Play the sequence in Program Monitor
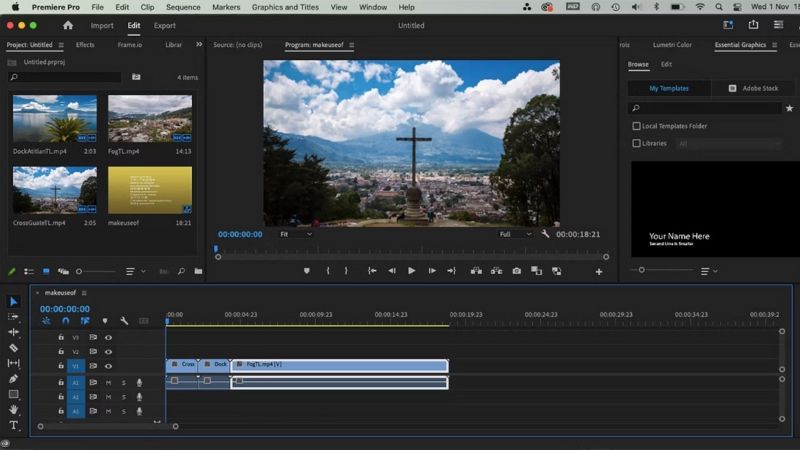This screenshot has width=800, height=450. click(411, 271)
